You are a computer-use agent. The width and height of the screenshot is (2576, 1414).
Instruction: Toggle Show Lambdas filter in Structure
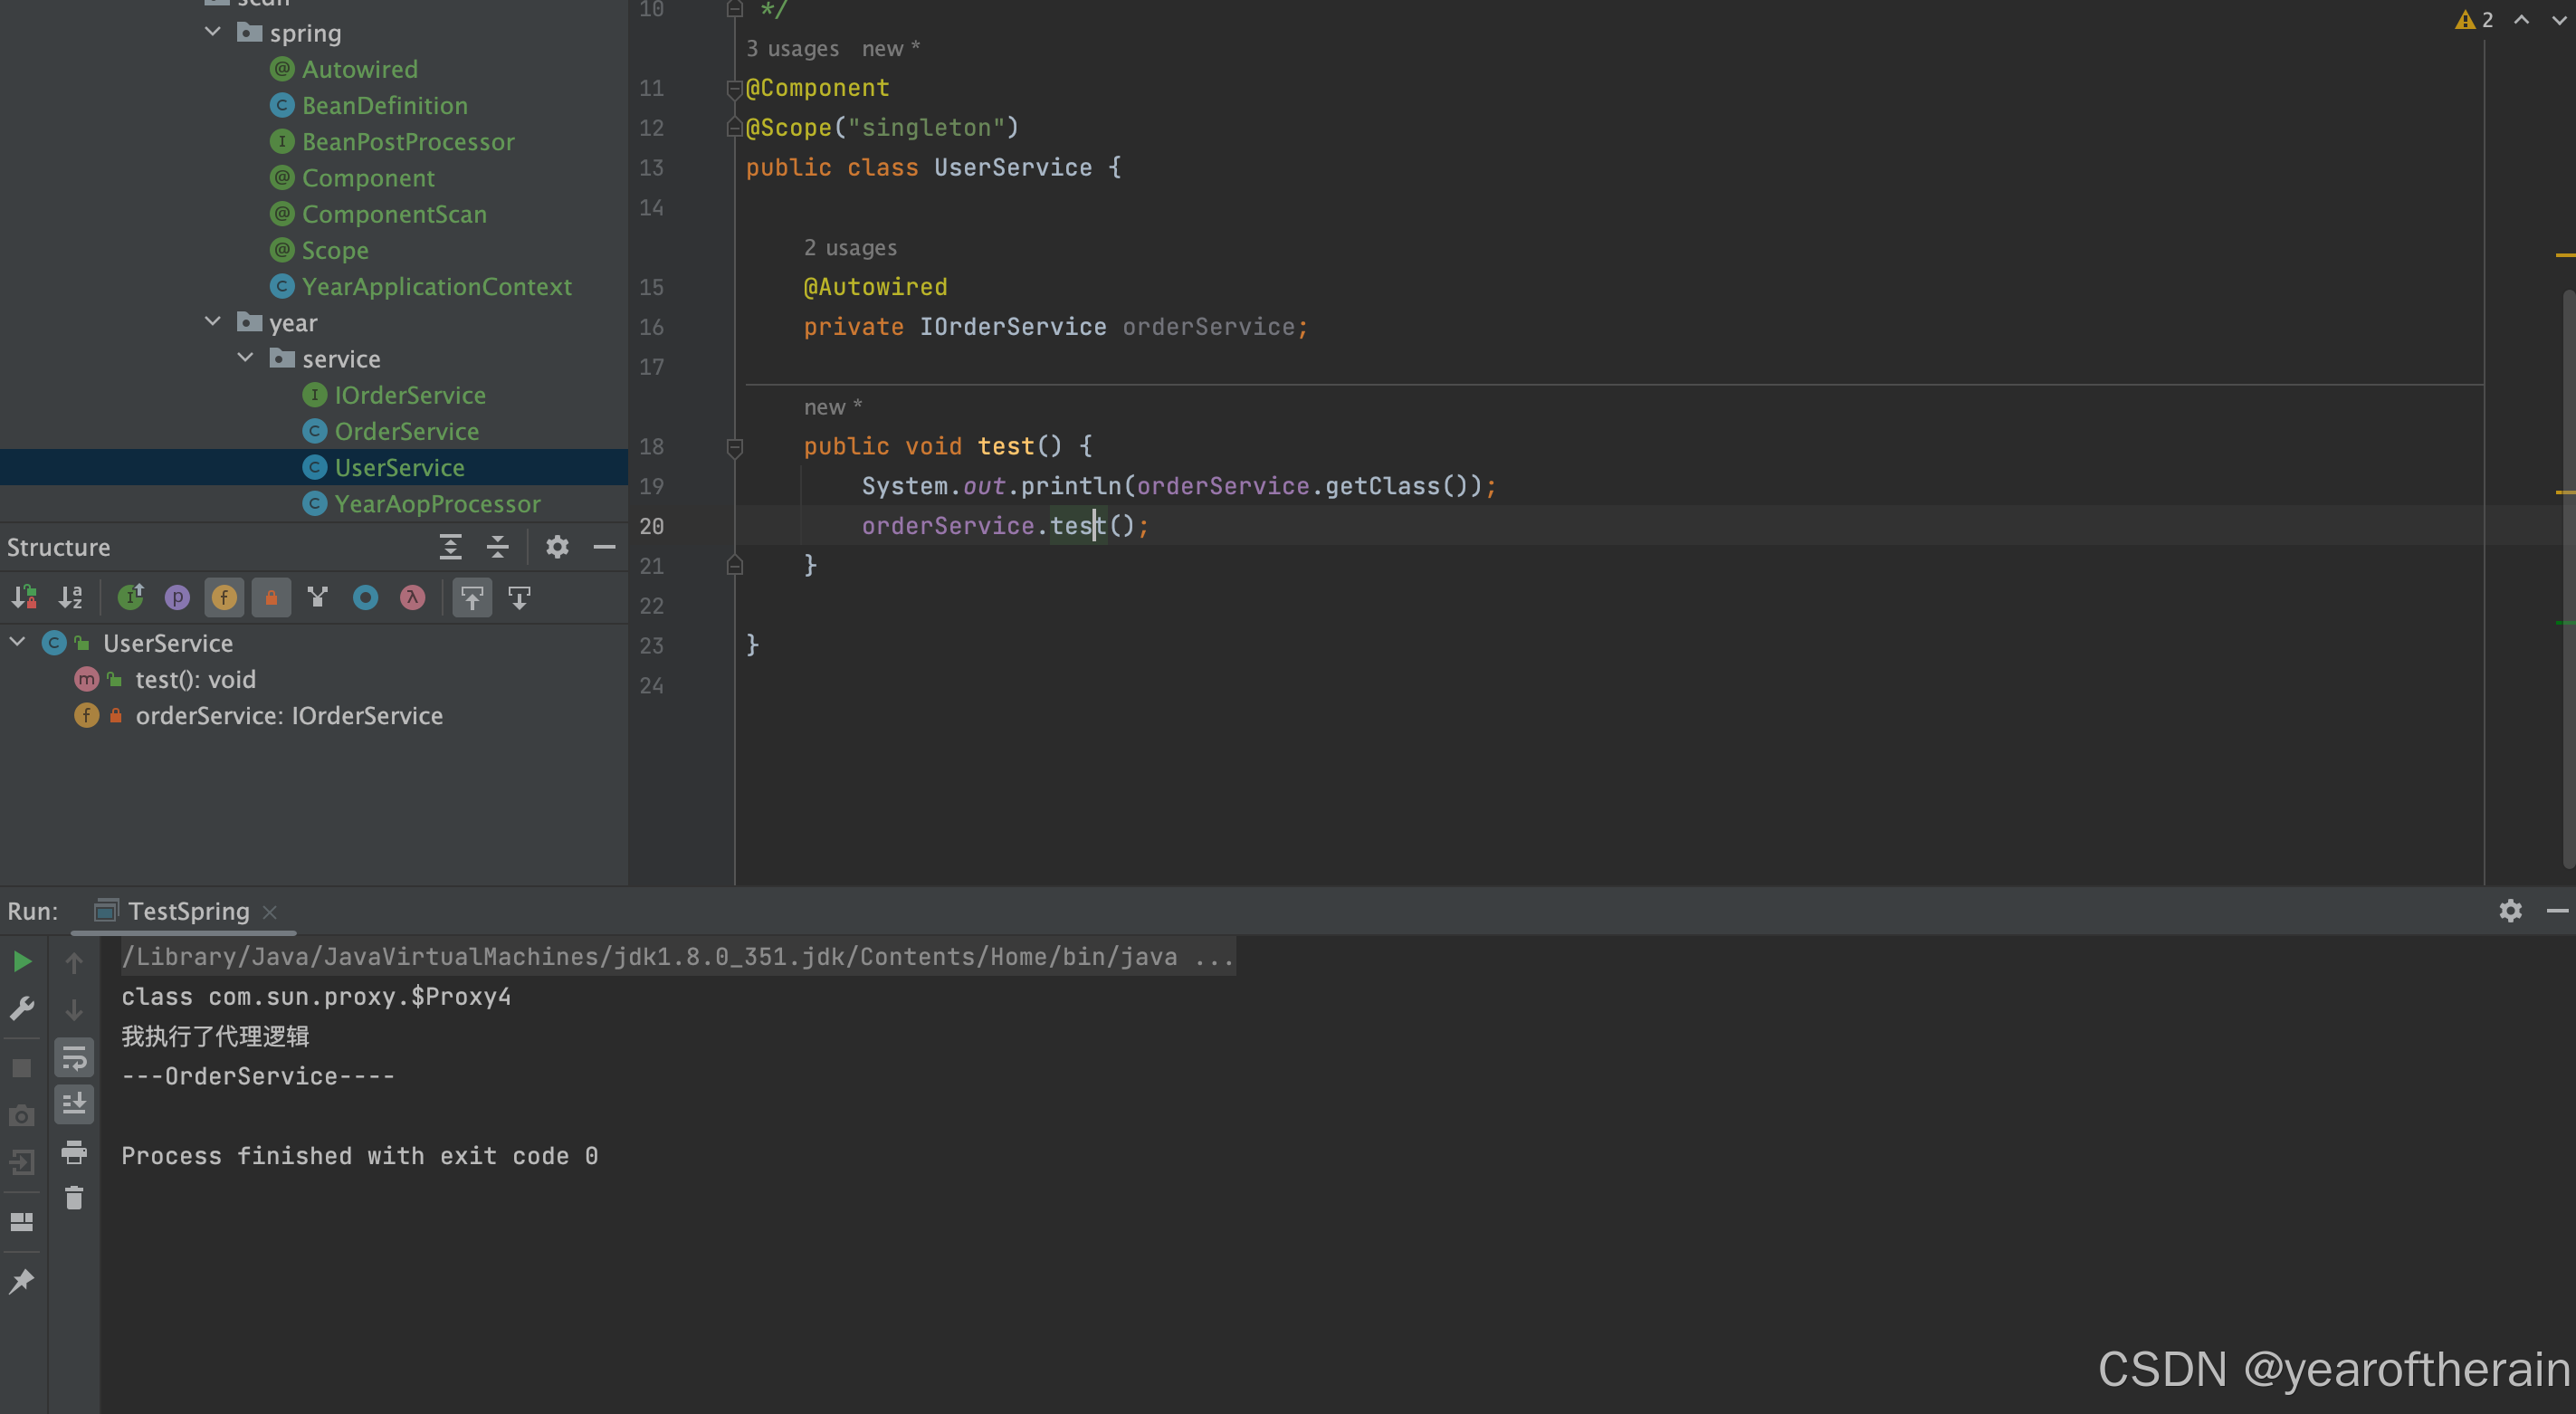point(412,598)
